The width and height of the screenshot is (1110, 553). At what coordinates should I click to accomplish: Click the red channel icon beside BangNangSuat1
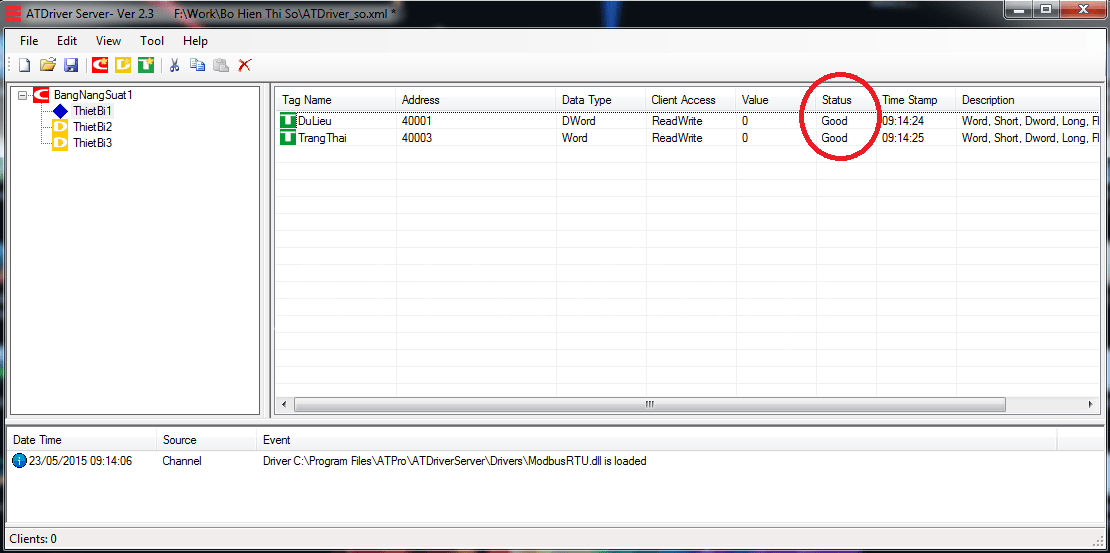[41, 94]
